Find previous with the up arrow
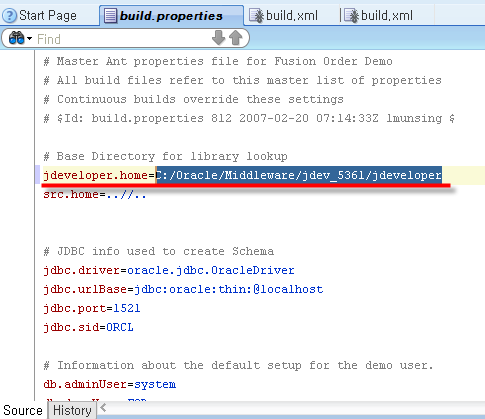Image resolution: width=485 pixels, height=419 pixels. tap(236, 38)
